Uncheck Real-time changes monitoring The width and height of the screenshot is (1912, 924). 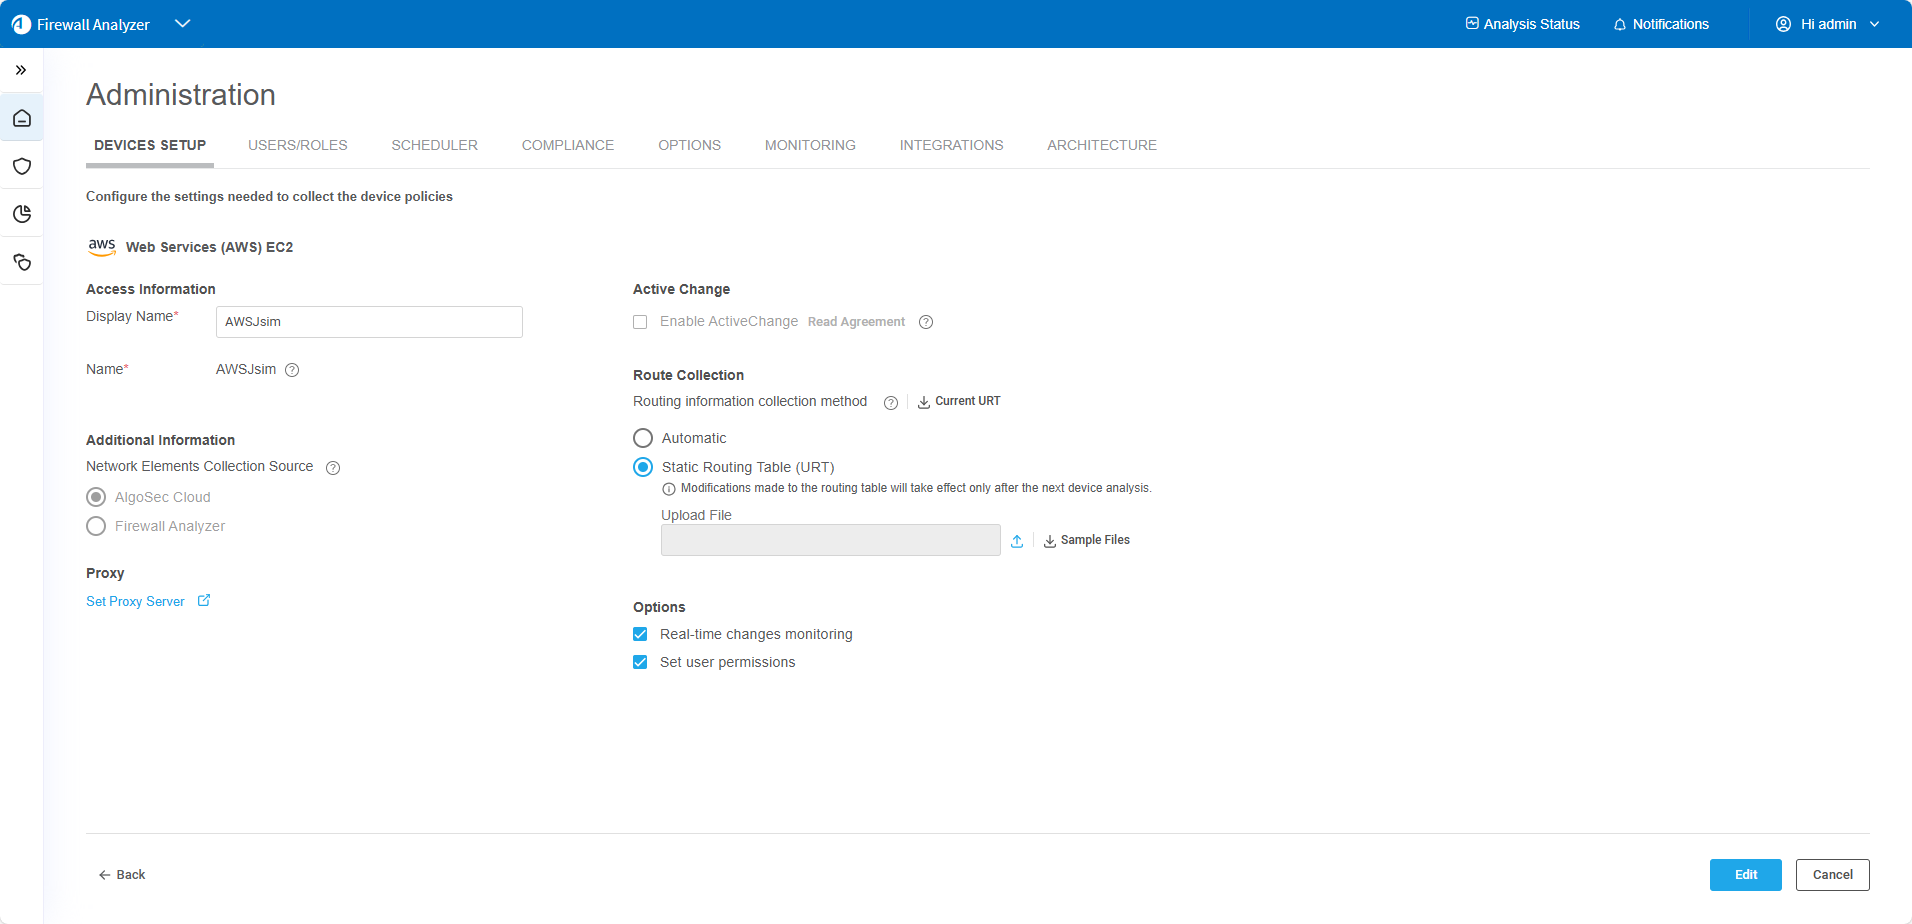(640, 634)
